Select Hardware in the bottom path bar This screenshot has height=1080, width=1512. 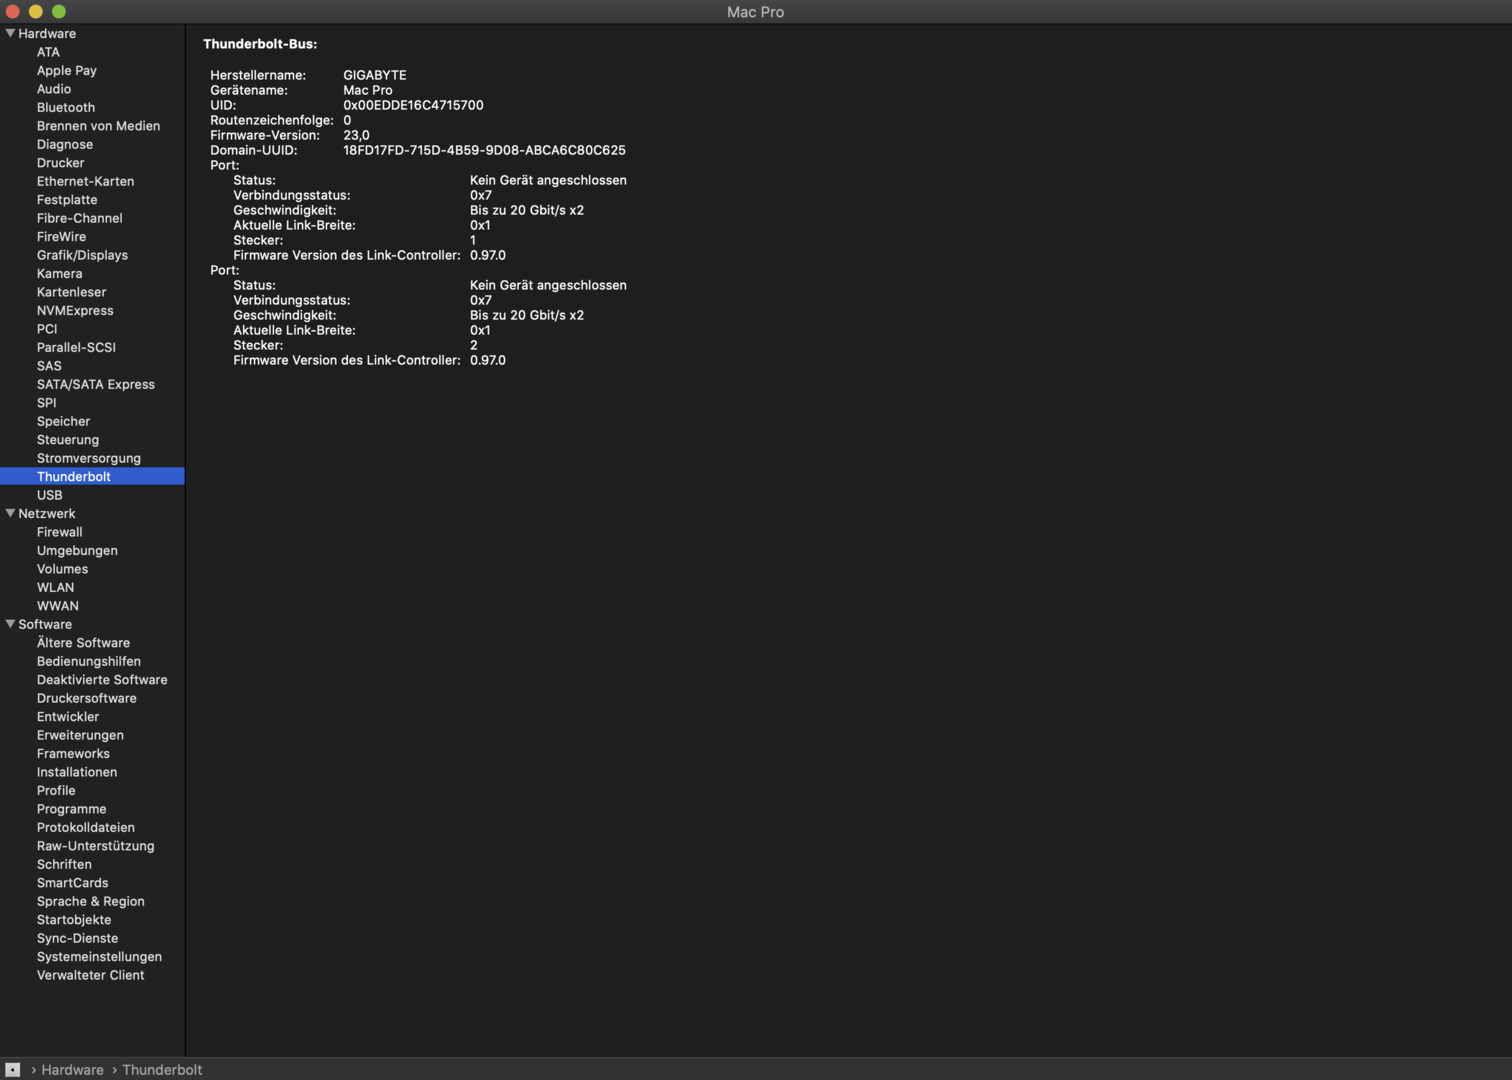[x=72, y=1070]
